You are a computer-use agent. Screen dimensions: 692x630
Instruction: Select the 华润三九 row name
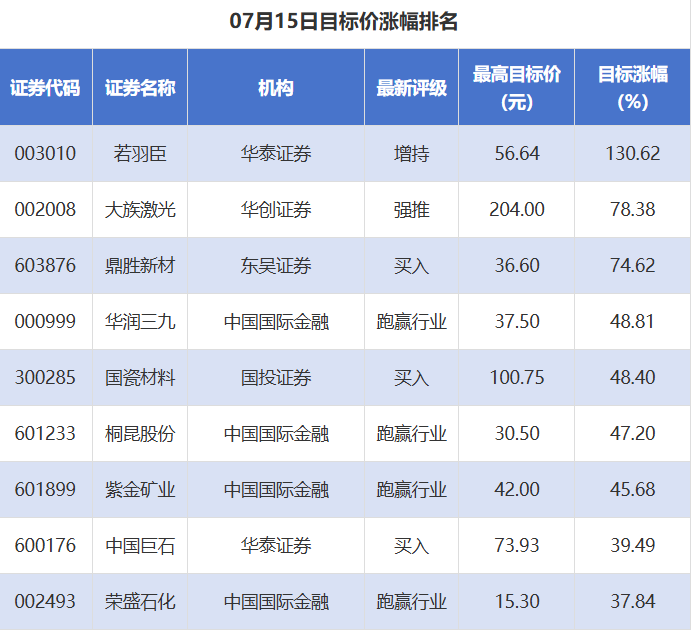[x=140, y=322]
